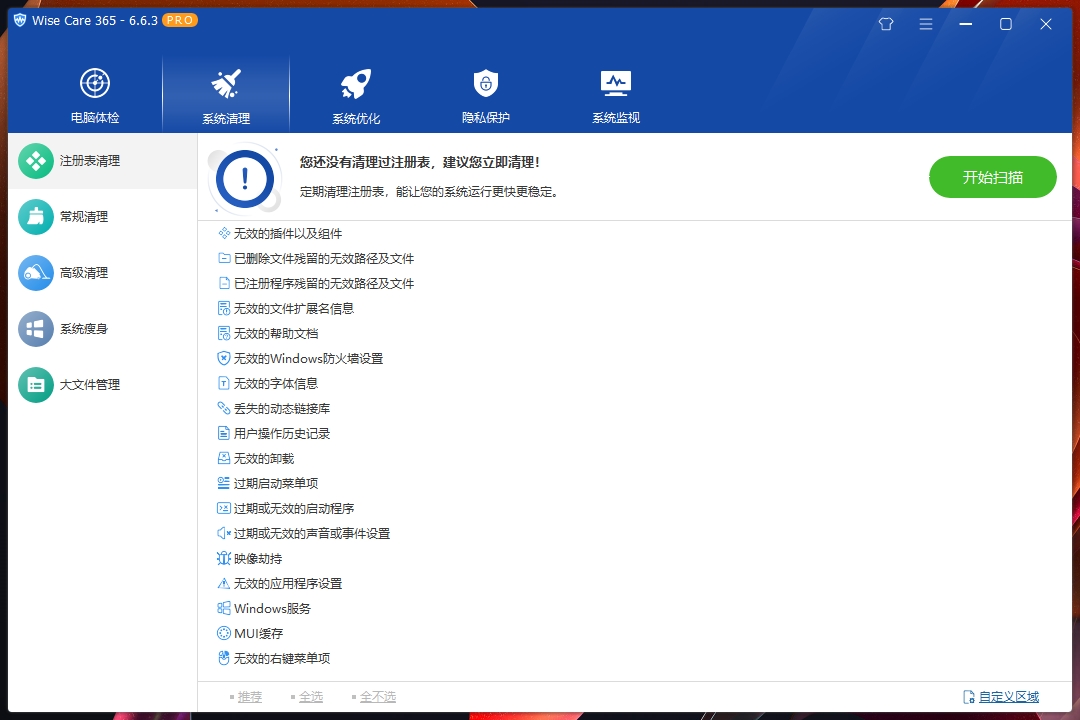
Task: Open the skin (shirt) icon in title bar
Action: pos(886,24)
